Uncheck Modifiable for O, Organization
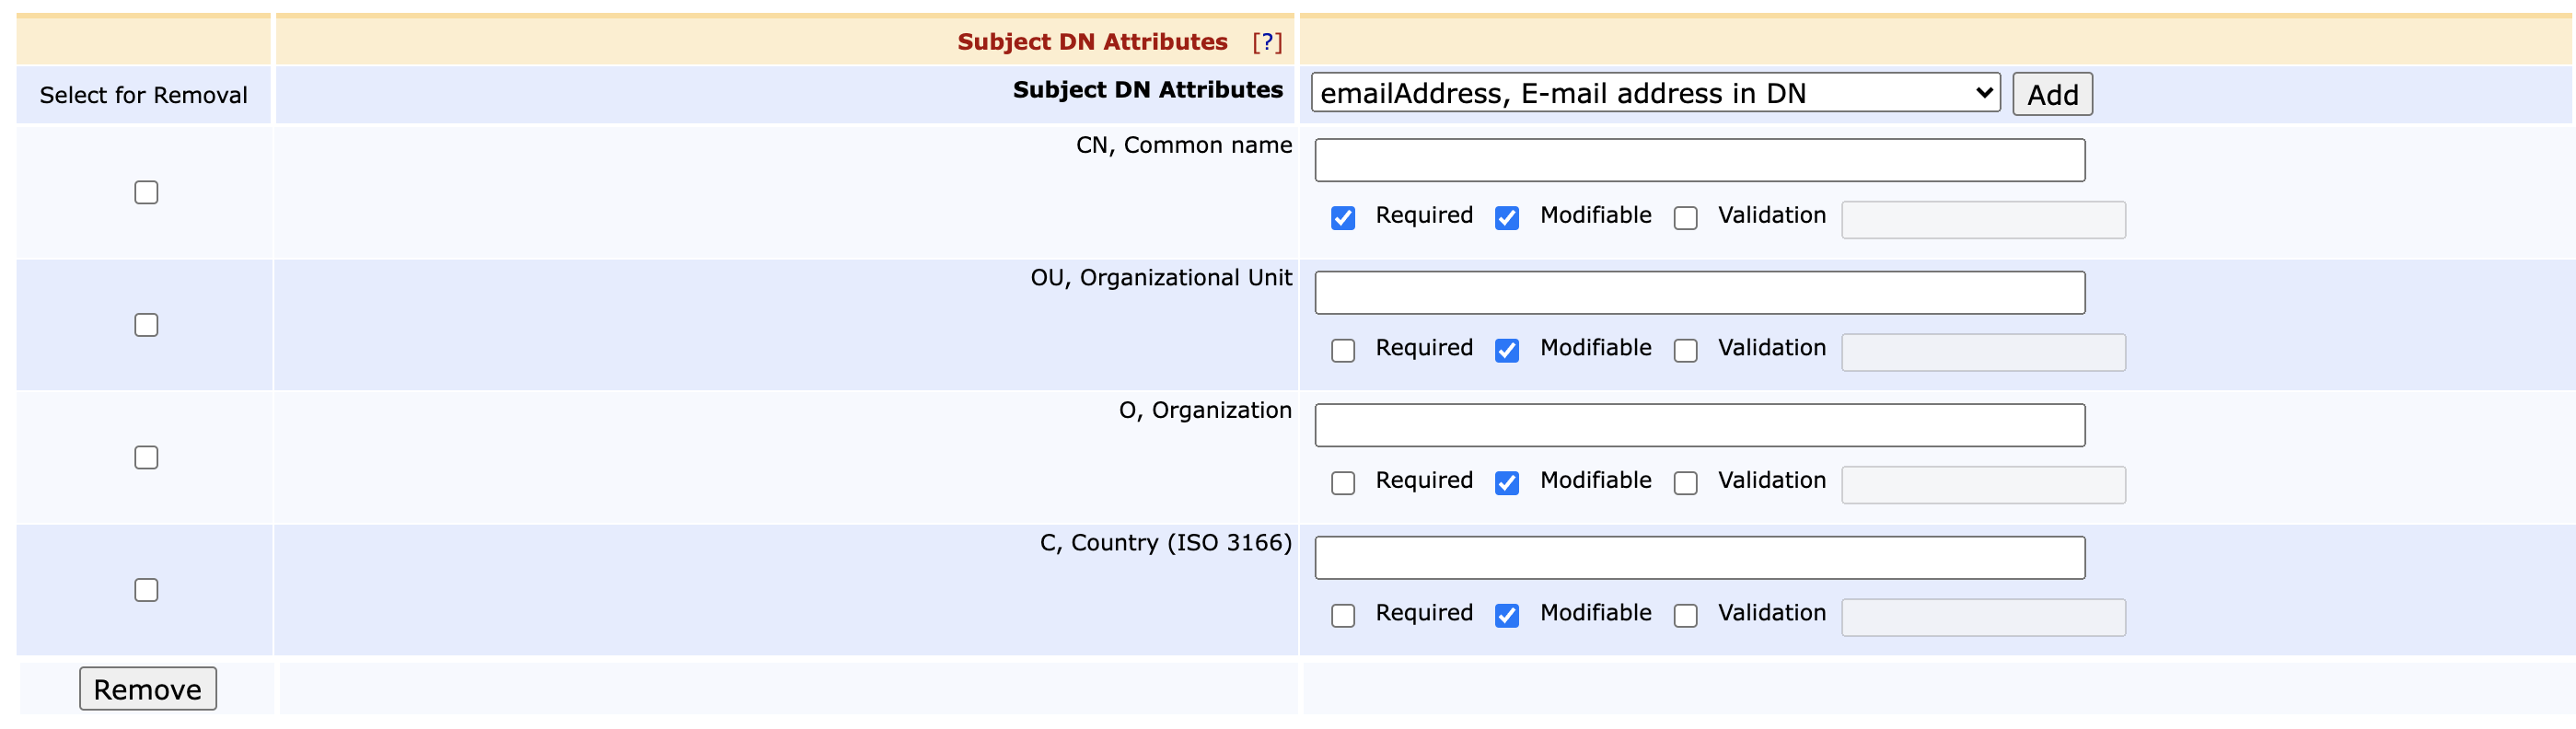The image size is (2576, 729). coord(1507,483)
